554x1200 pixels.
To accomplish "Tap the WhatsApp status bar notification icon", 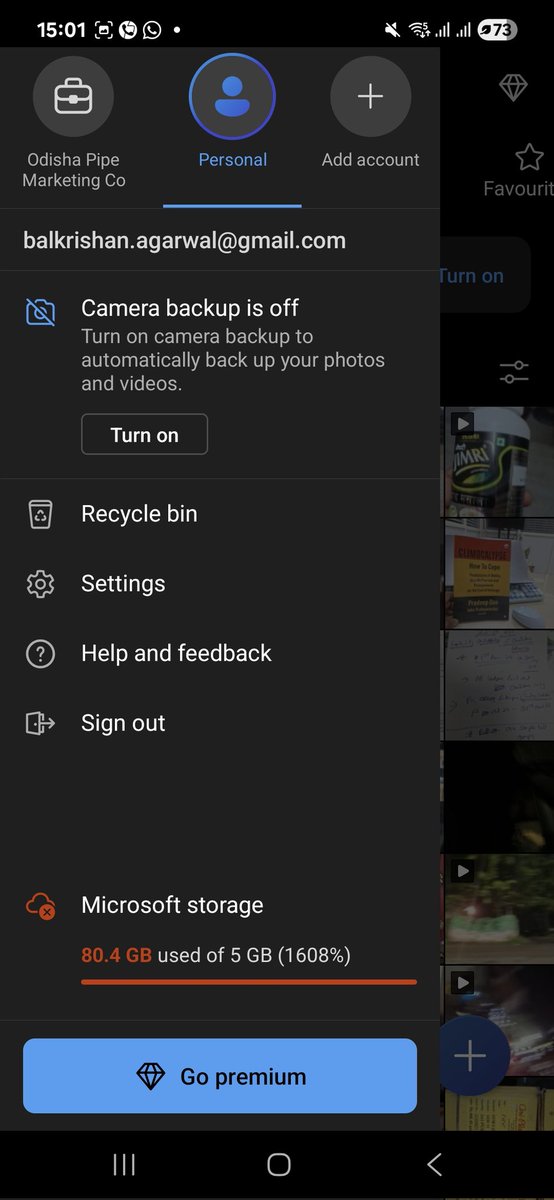I will (x=152, y=30).
